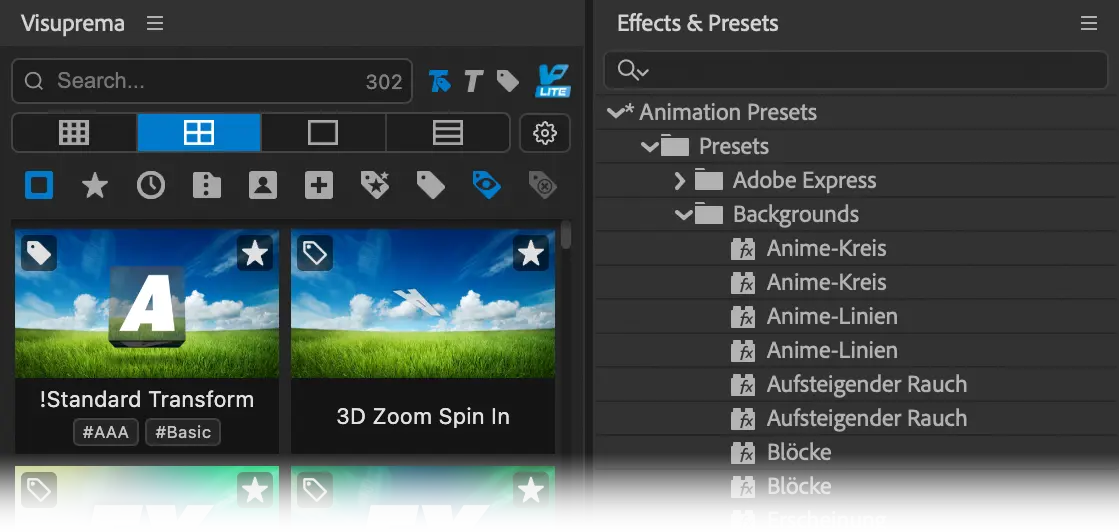Click the Presets folder icon
The height and width of the screenshot is (532, 1119).
pyautogui.click(x=674, y=146)
